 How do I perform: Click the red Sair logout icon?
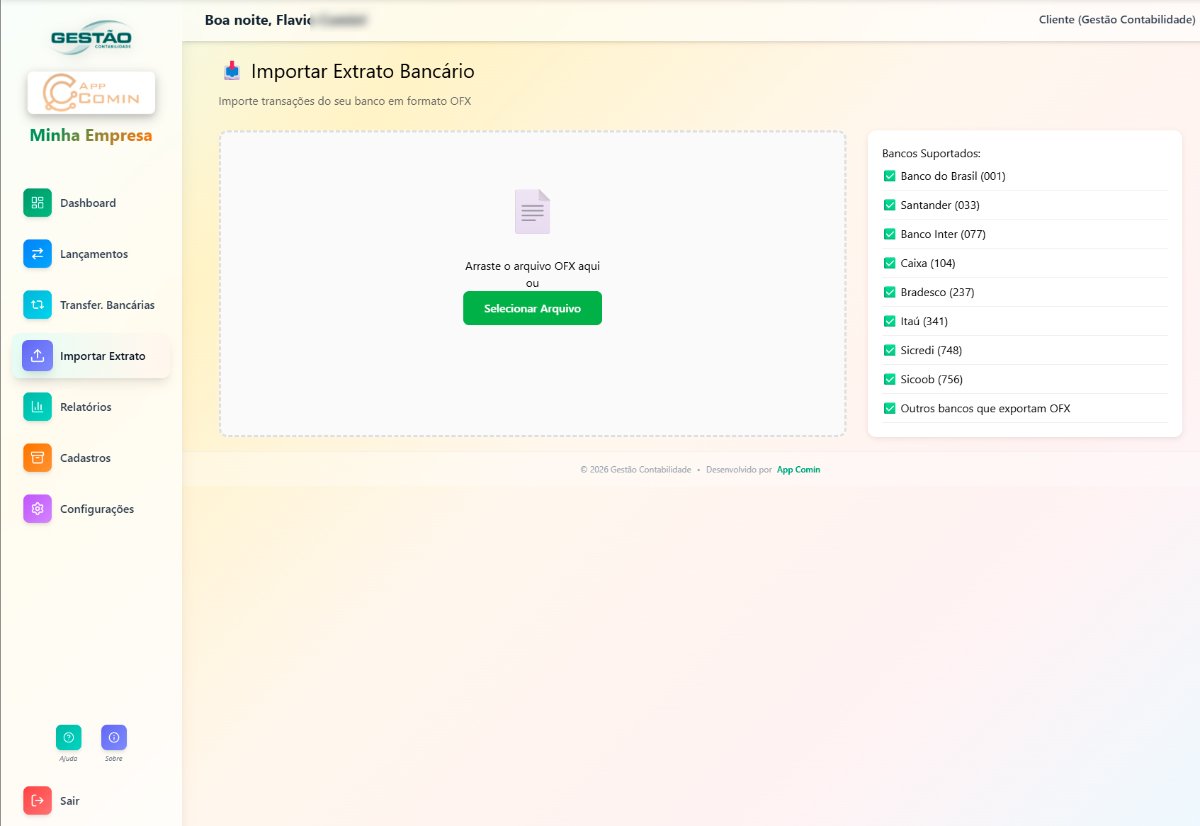(x=37, y=801)
